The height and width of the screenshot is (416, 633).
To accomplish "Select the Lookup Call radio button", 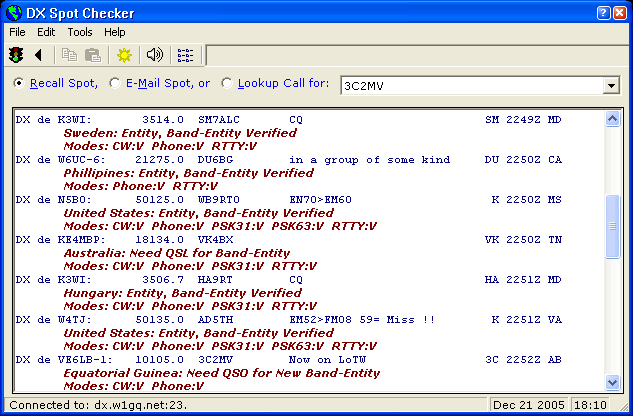I will (x=226, y=83).
